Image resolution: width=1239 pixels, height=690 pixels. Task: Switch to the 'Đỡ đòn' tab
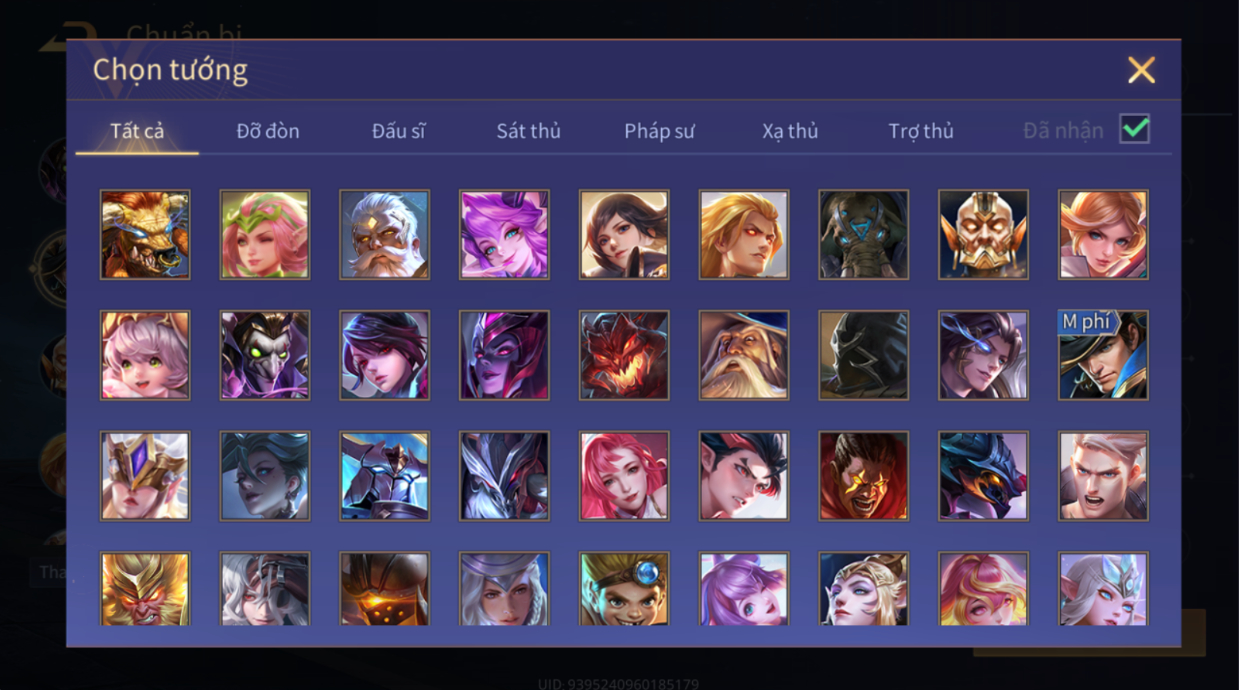268,131
